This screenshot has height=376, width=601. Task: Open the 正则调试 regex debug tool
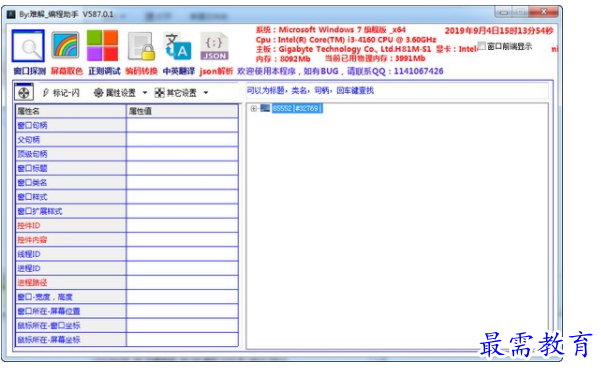click(102, 46)
